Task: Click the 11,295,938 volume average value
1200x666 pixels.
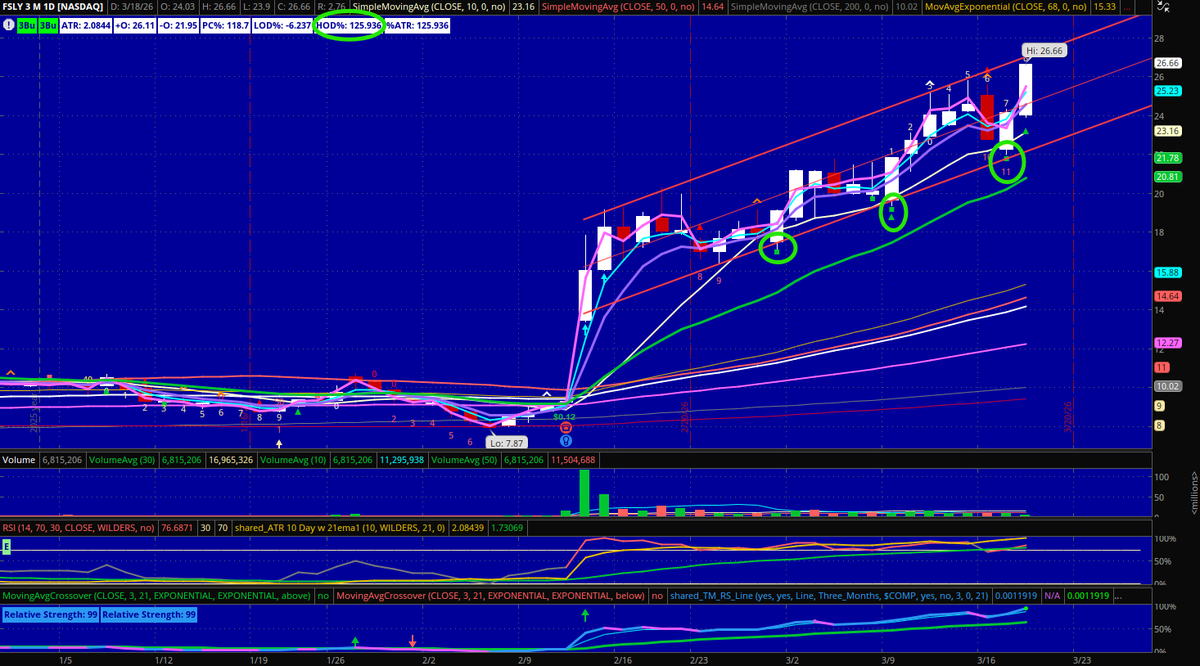Action: click(402, 460)
